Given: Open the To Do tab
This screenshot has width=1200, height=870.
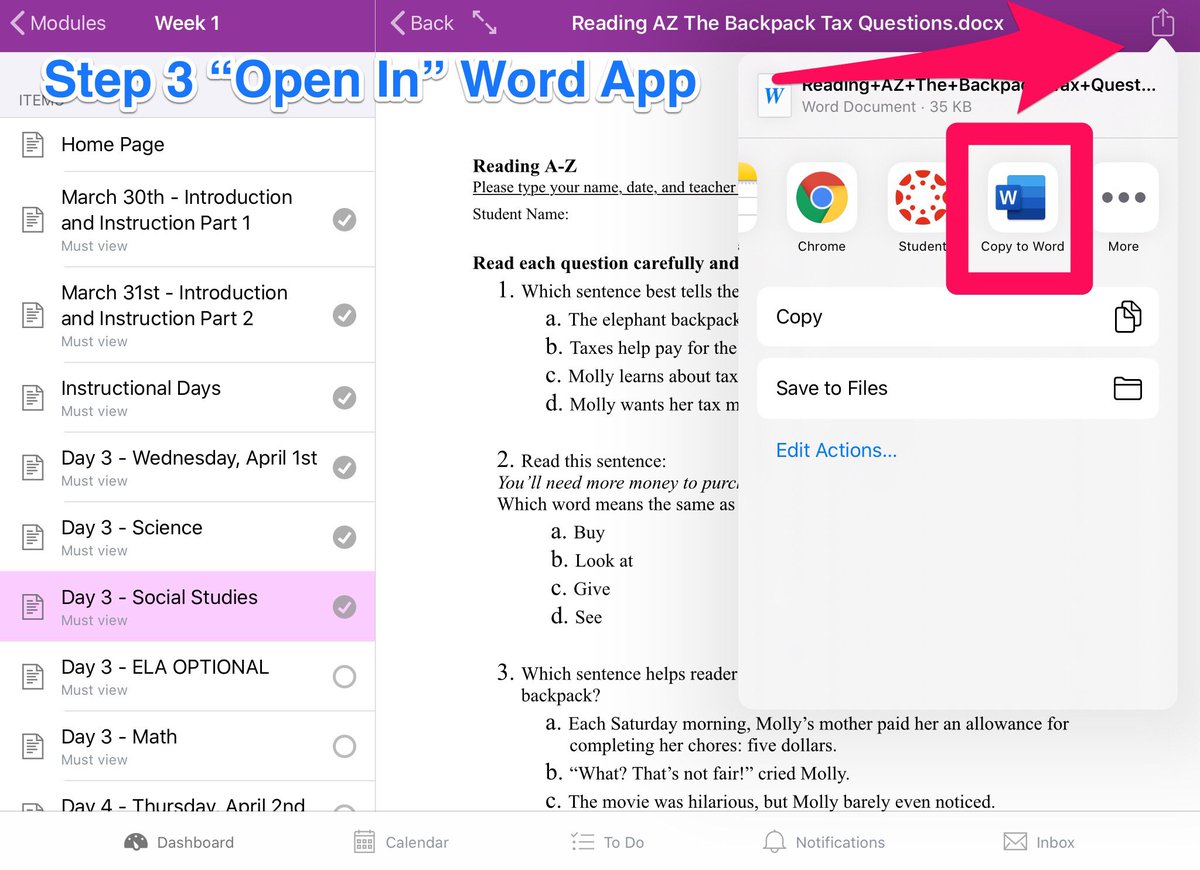Looking at the screenshot, I should 608,842.
